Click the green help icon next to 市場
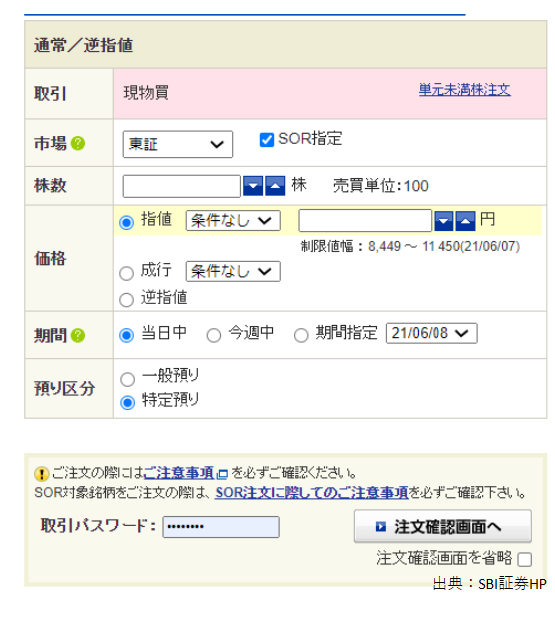Image resolution: width=555 pixels, height=626 pixels. tap(78, 143)
